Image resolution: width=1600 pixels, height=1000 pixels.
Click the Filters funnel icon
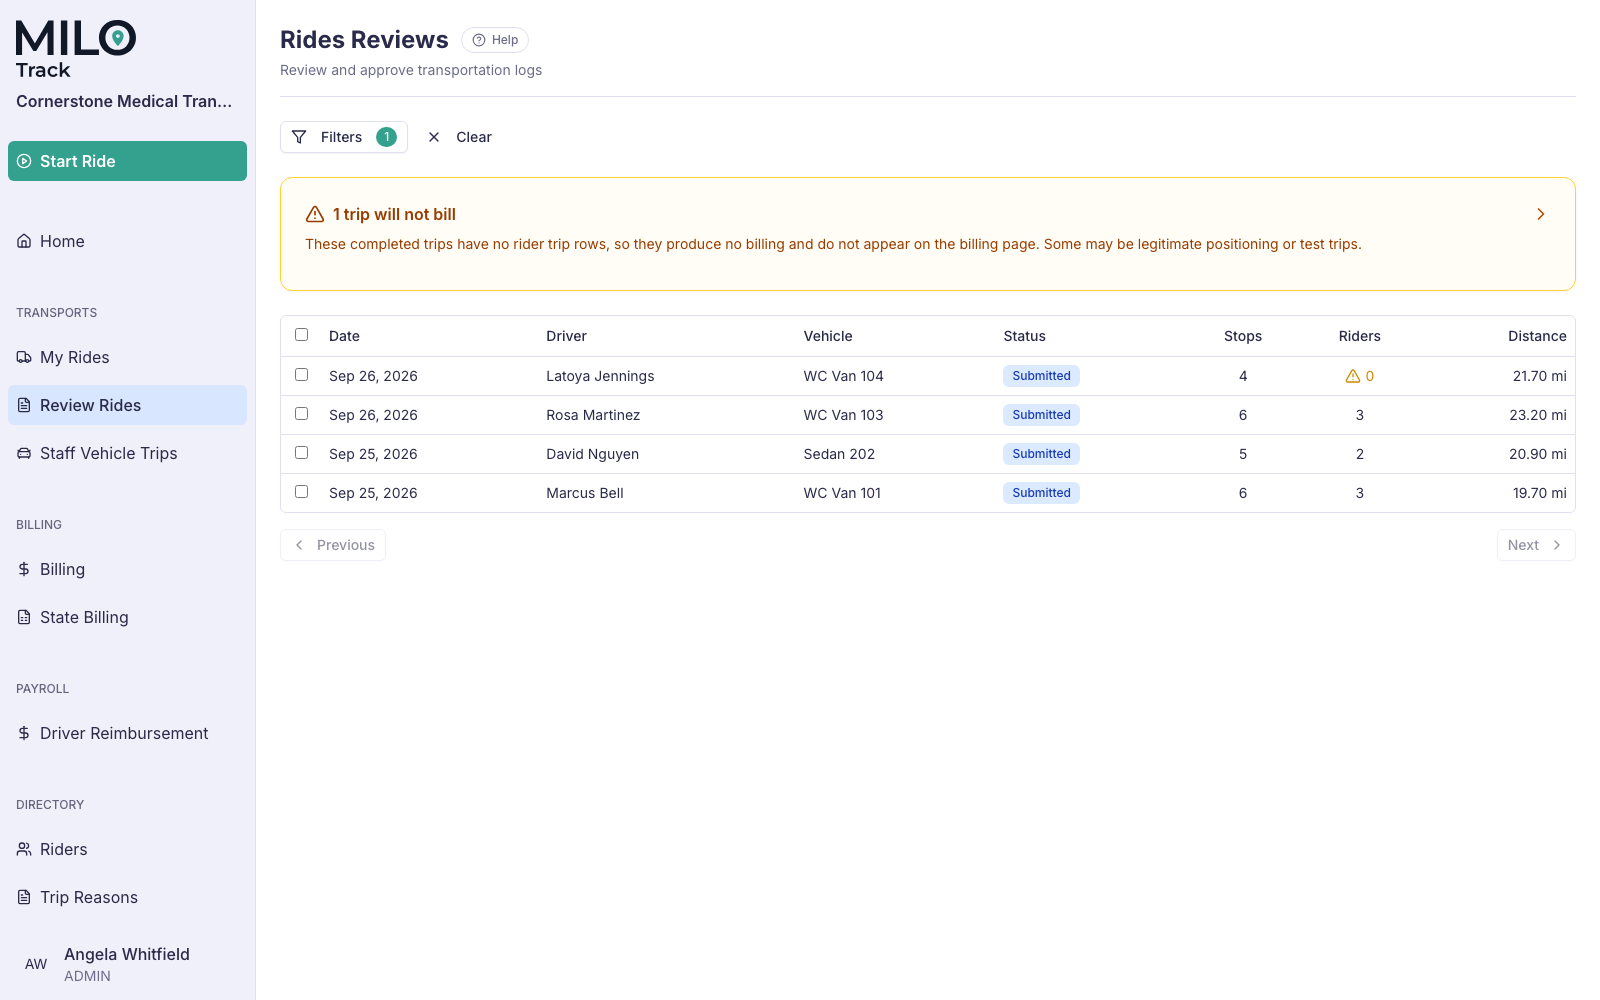(299, 137)
